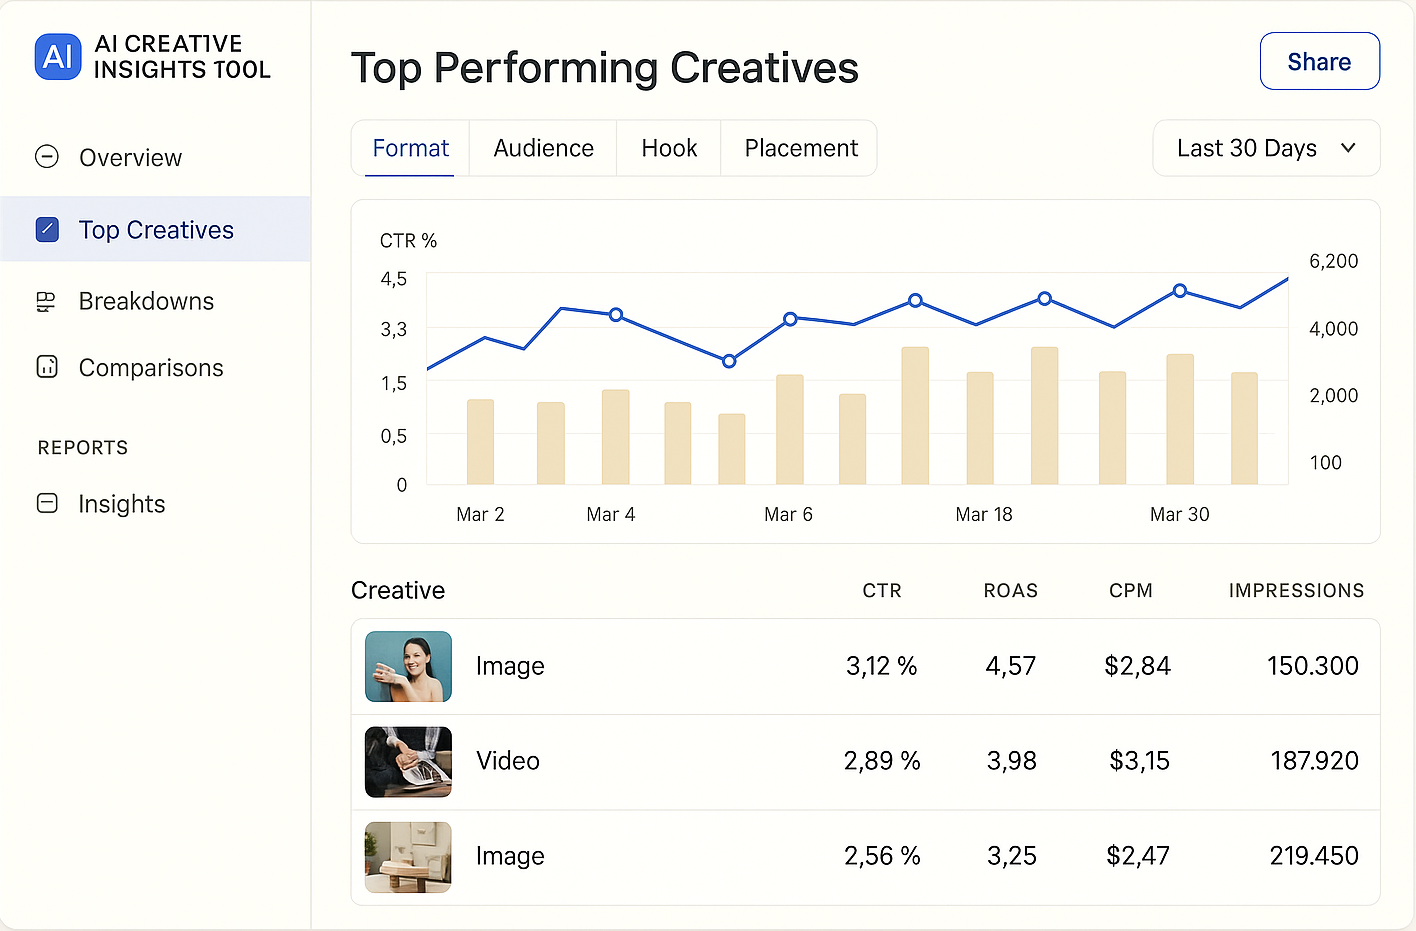The image size is (1416, 931).
Task: Select the Overview circle icon in sidebar
Action: [x=47, y=157]
